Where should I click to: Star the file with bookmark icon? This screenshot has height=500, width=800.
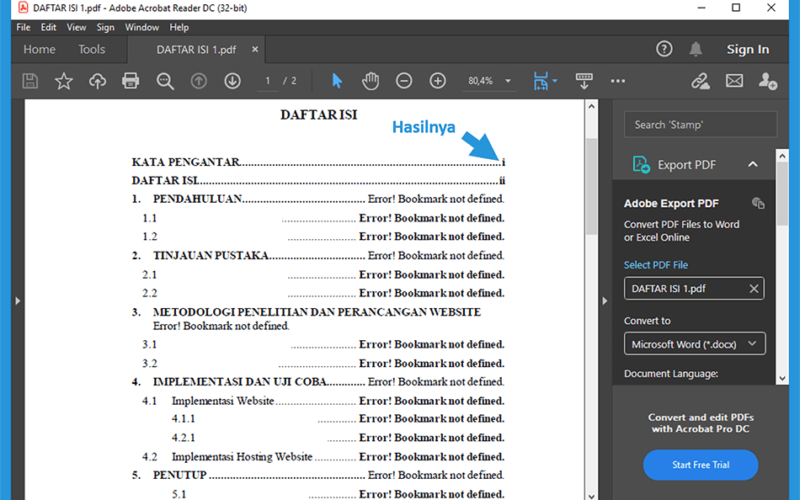pyautogui.click(x=64, y=81)
